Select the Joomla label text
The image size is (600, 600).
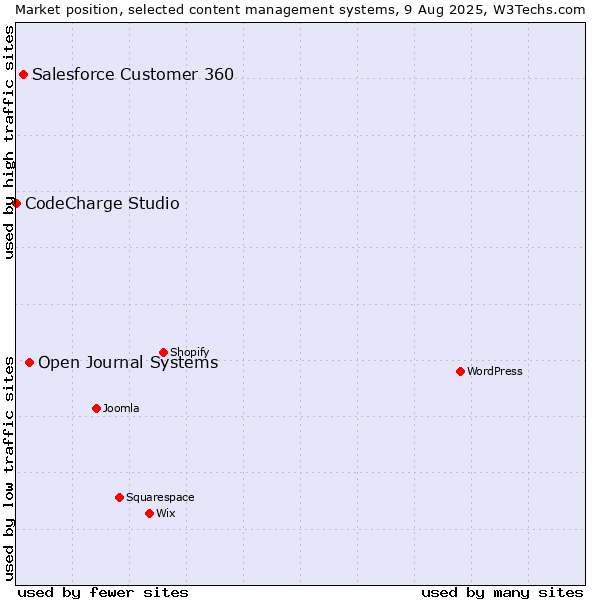(x=121, y=408)
